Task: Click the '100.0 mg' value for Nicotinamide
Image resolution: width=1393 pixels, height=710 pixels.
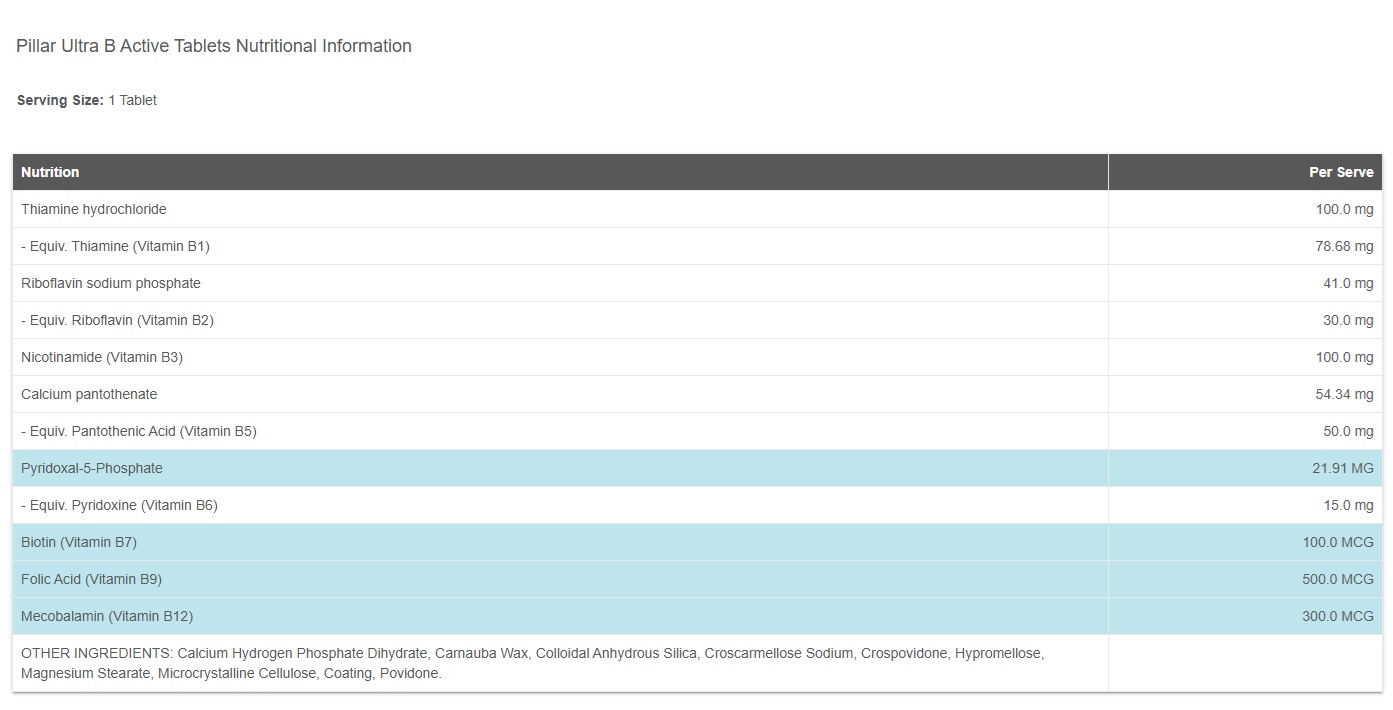Action: [x=1344, y=357]
